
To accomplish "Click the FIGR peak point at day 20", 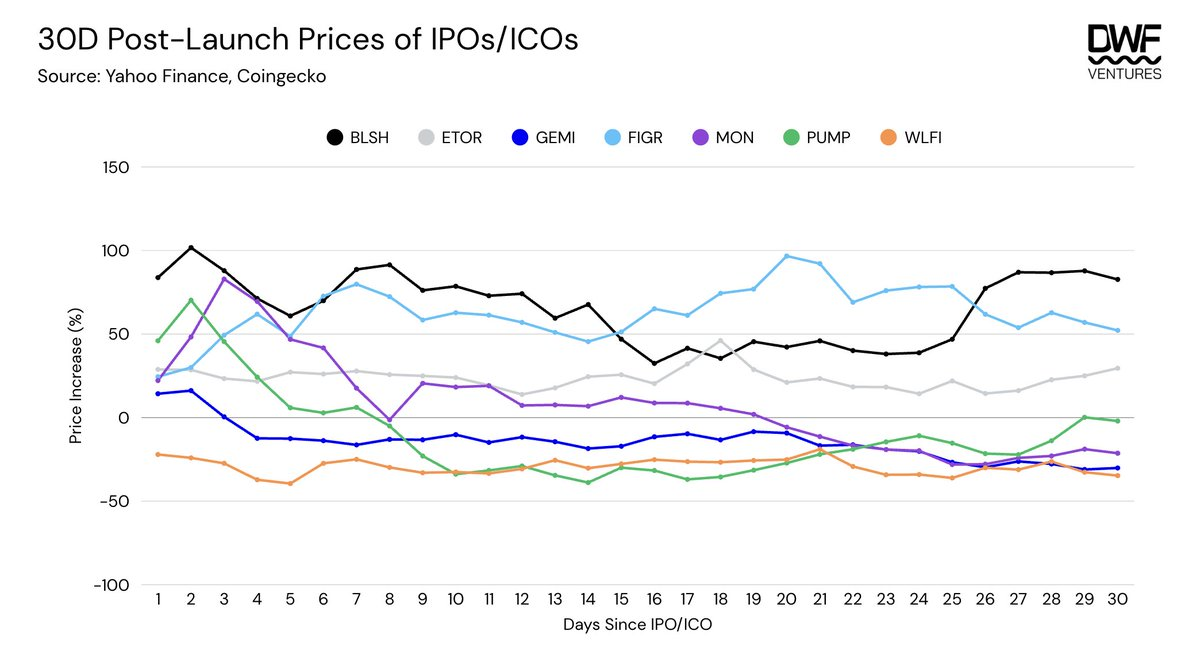I will (x=787, y=256).
